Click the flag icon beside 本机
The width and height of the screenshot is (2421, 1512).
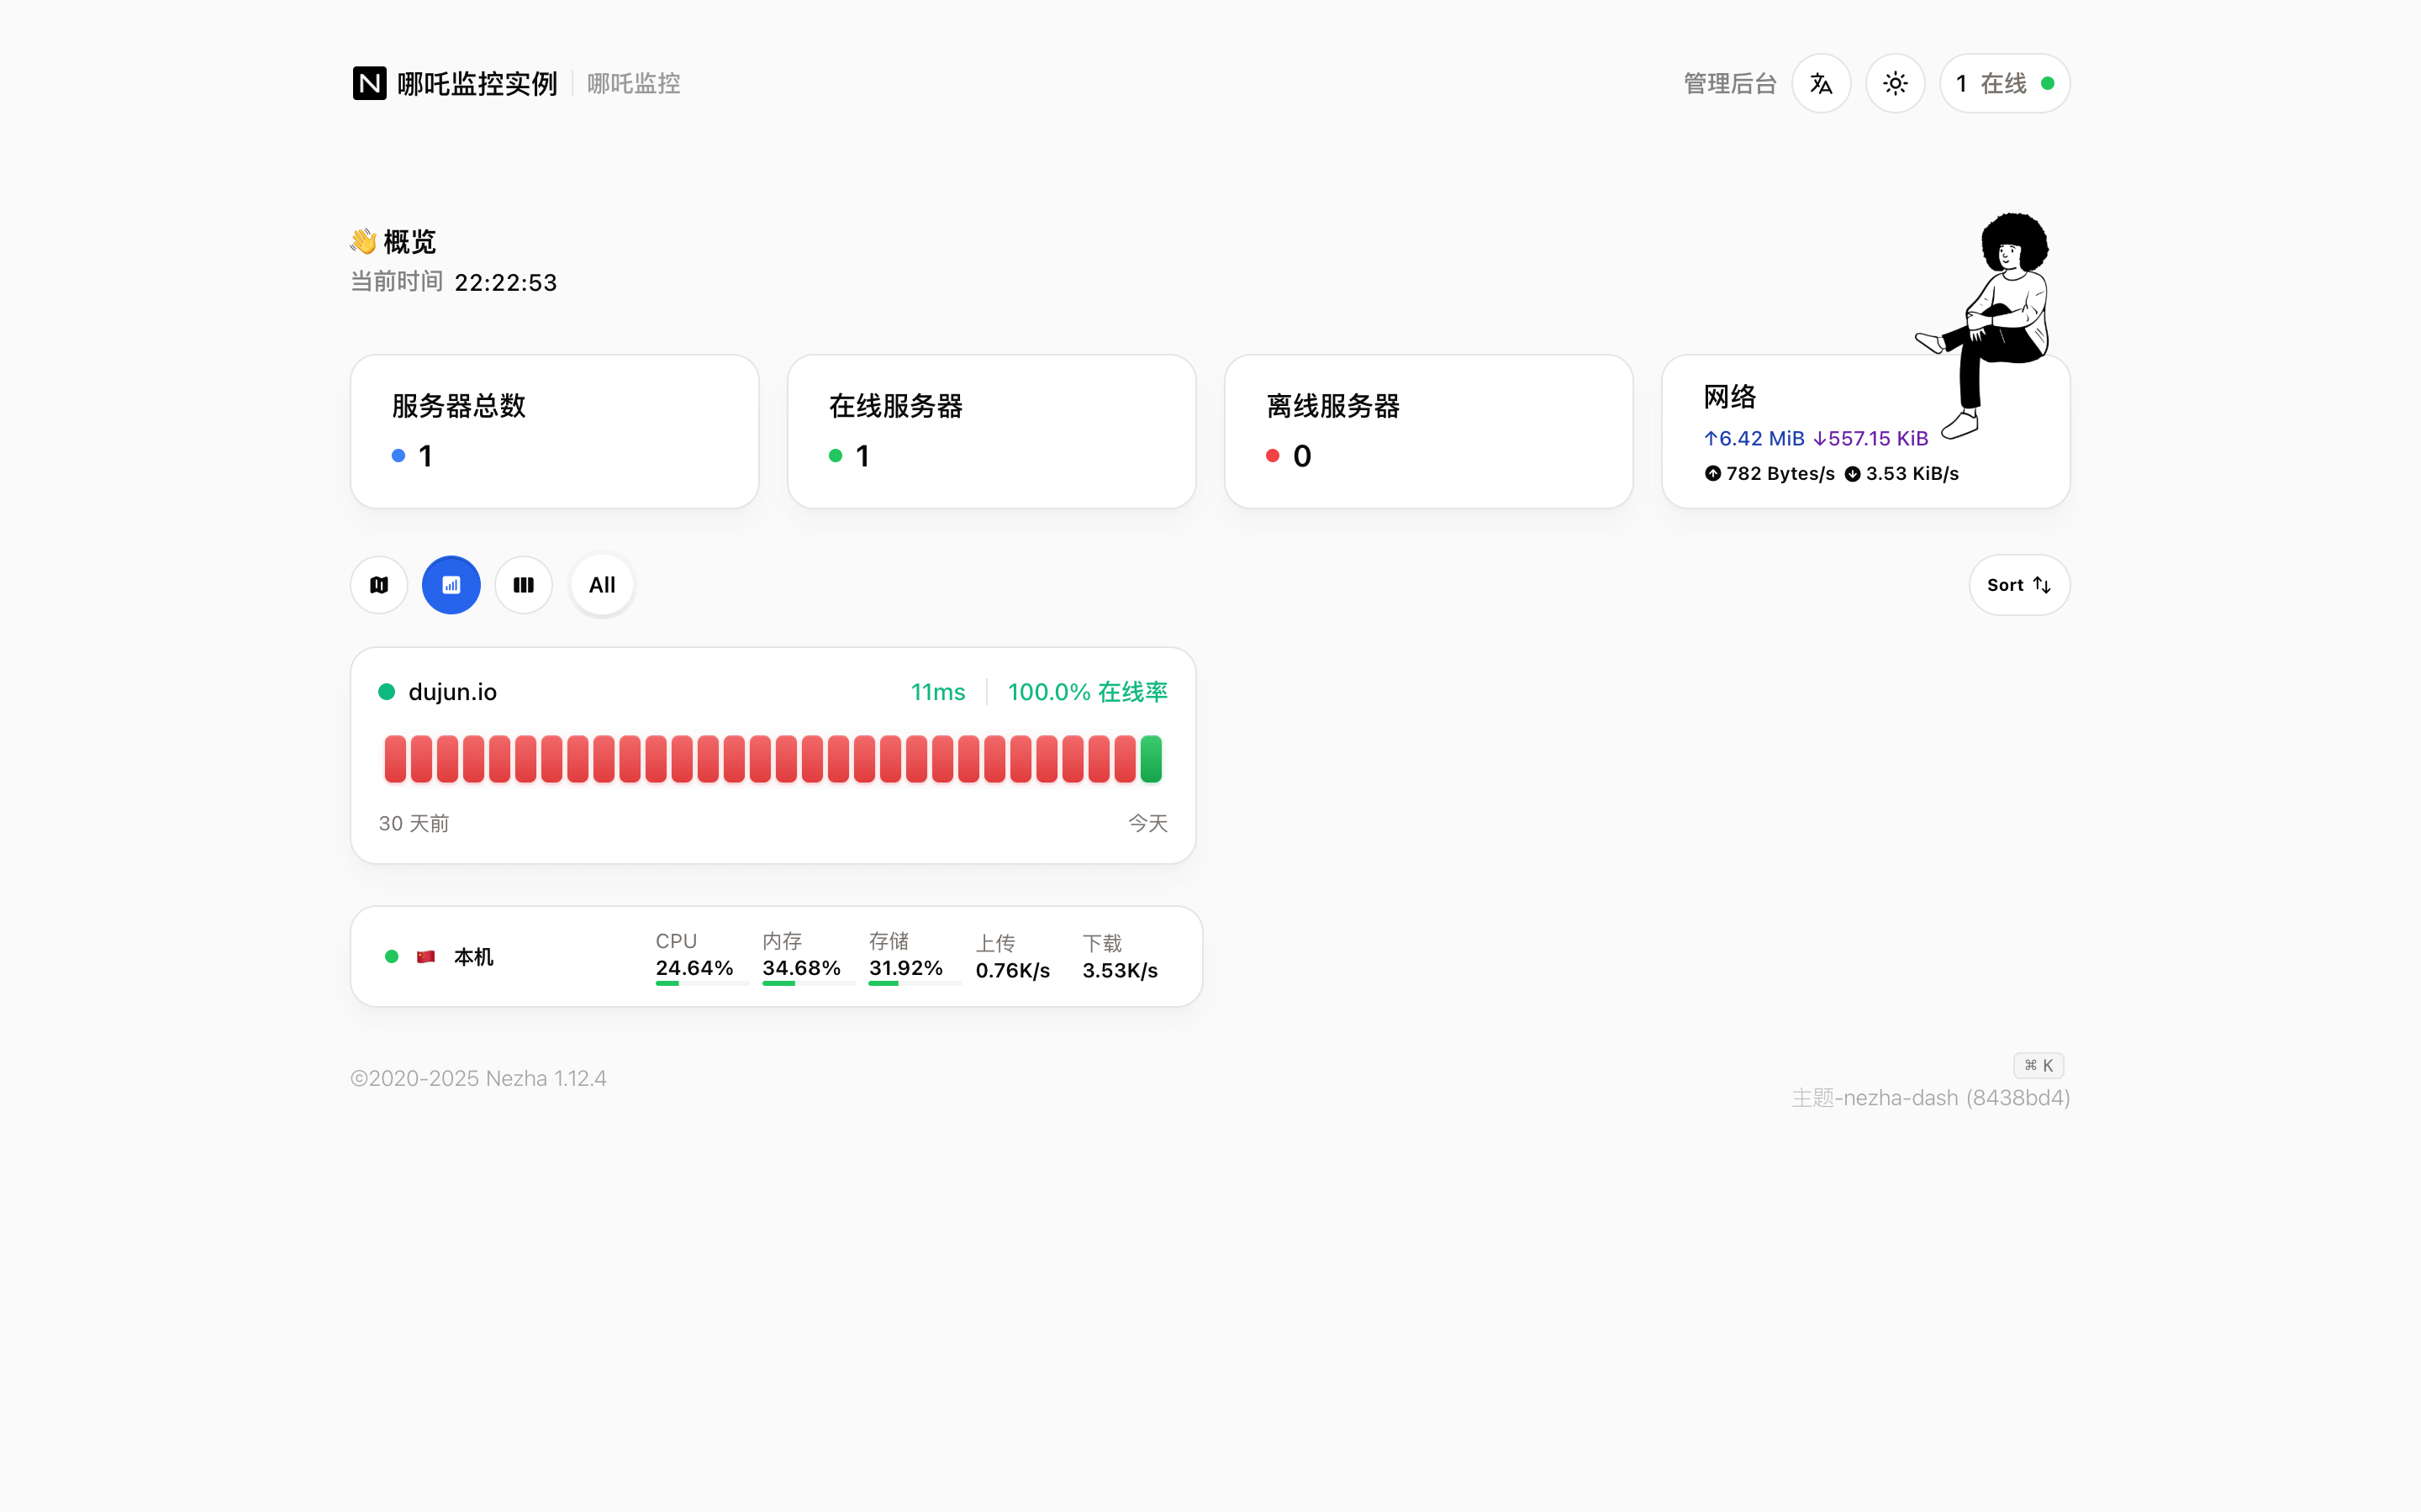point(426,957)
